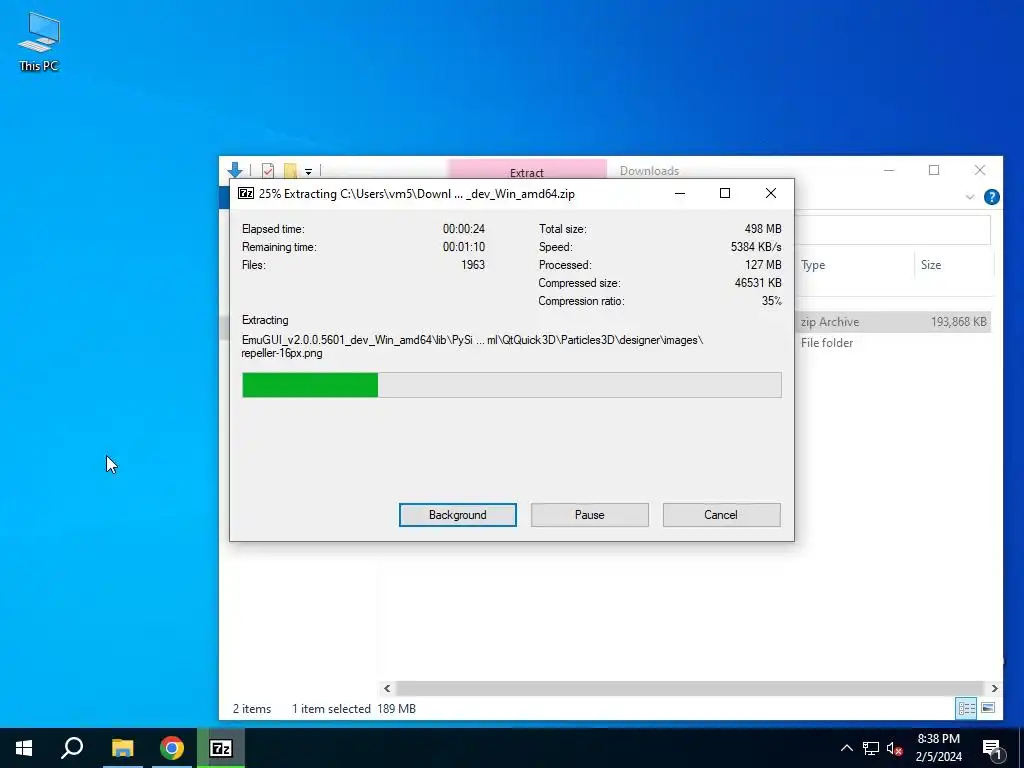Click the extraction progress bar
1024x768 pixels.
pyautogui.click(x=511, y=385)
